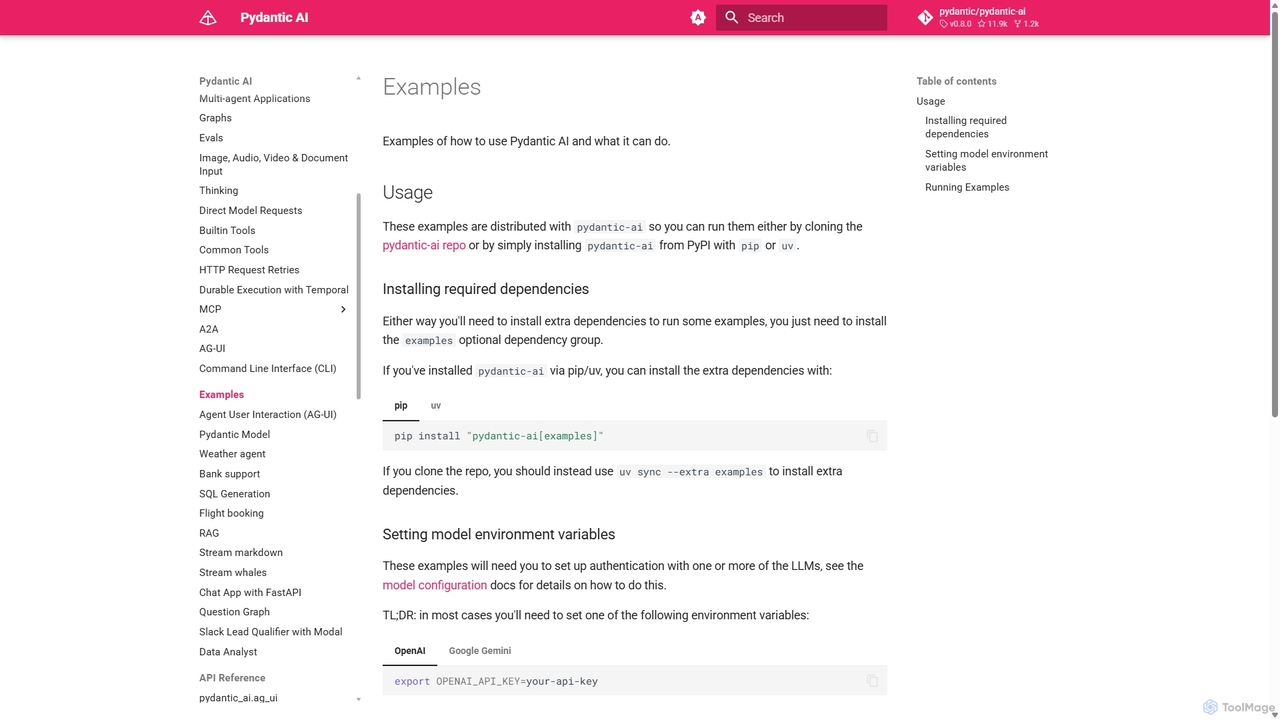Open the Data Analyst example
This screenshot has height=720, width=1280.
pos(228,652)
